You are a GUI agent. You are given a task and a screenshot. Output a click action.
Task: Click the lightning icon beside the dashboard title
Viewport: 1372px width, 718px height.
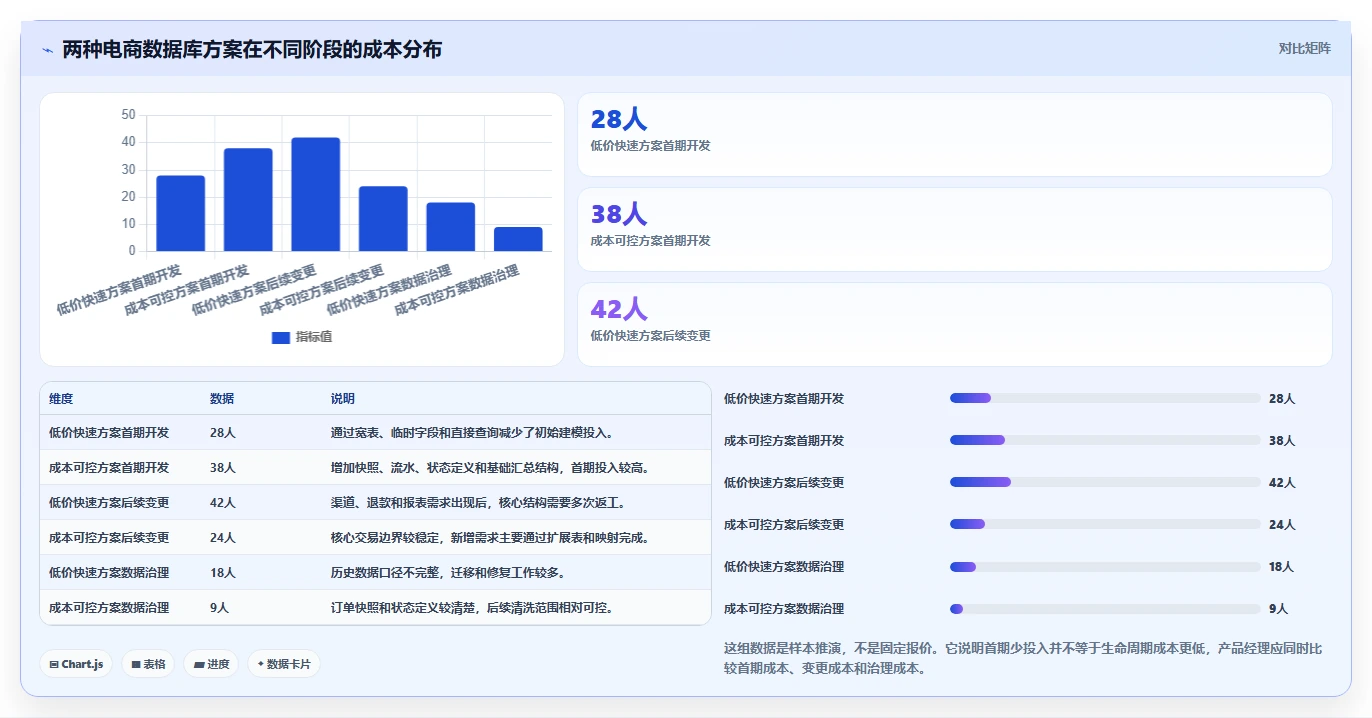(47, 50)
